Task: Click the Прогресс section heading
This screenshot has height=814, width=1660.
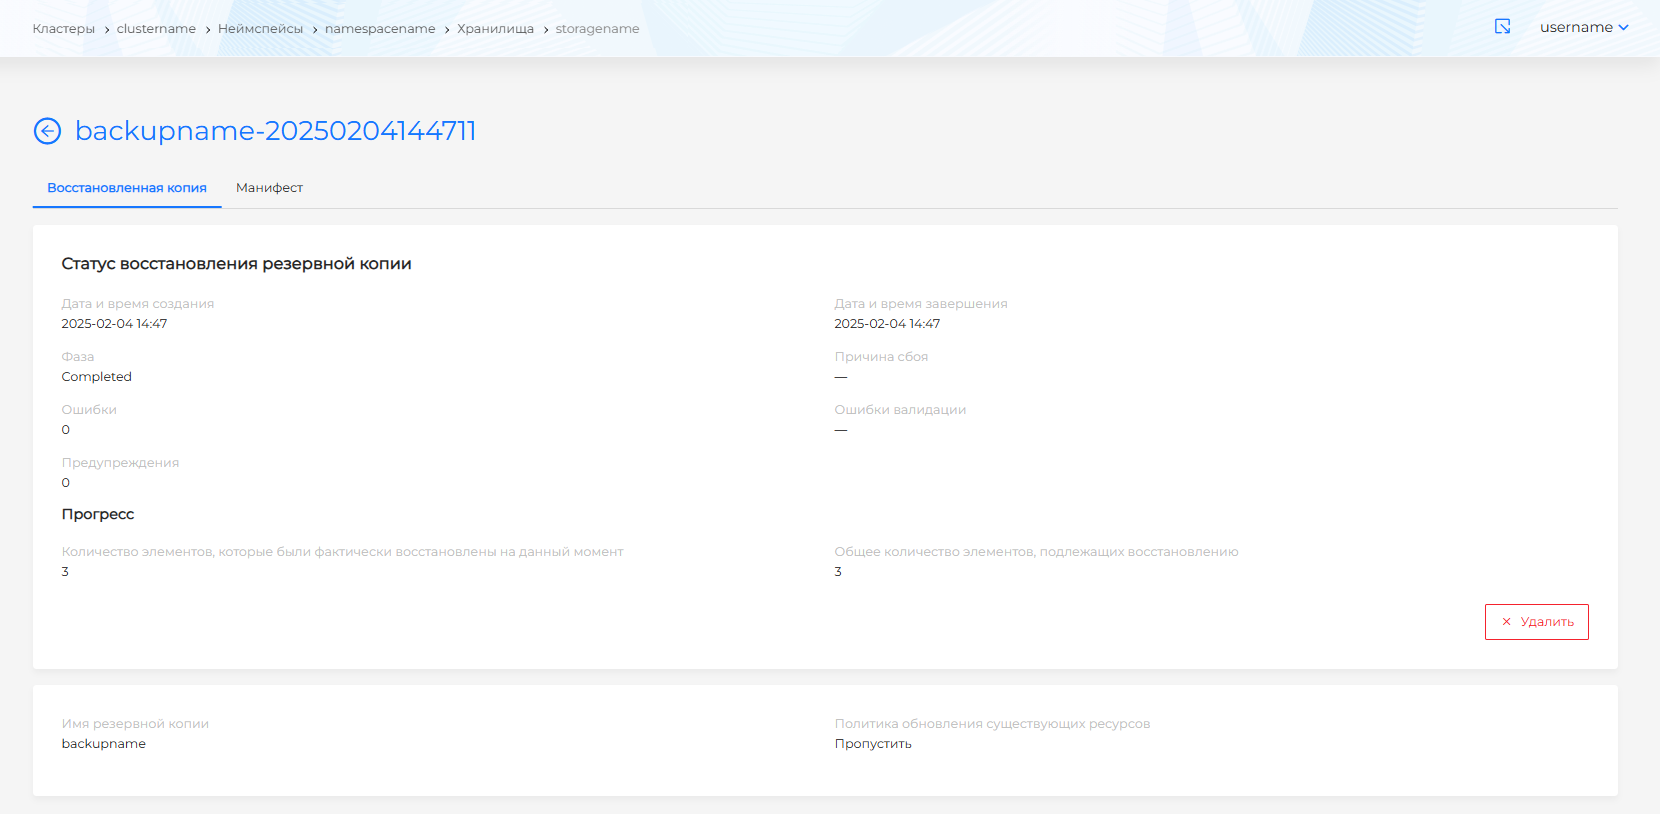Action: pos(97,514)
